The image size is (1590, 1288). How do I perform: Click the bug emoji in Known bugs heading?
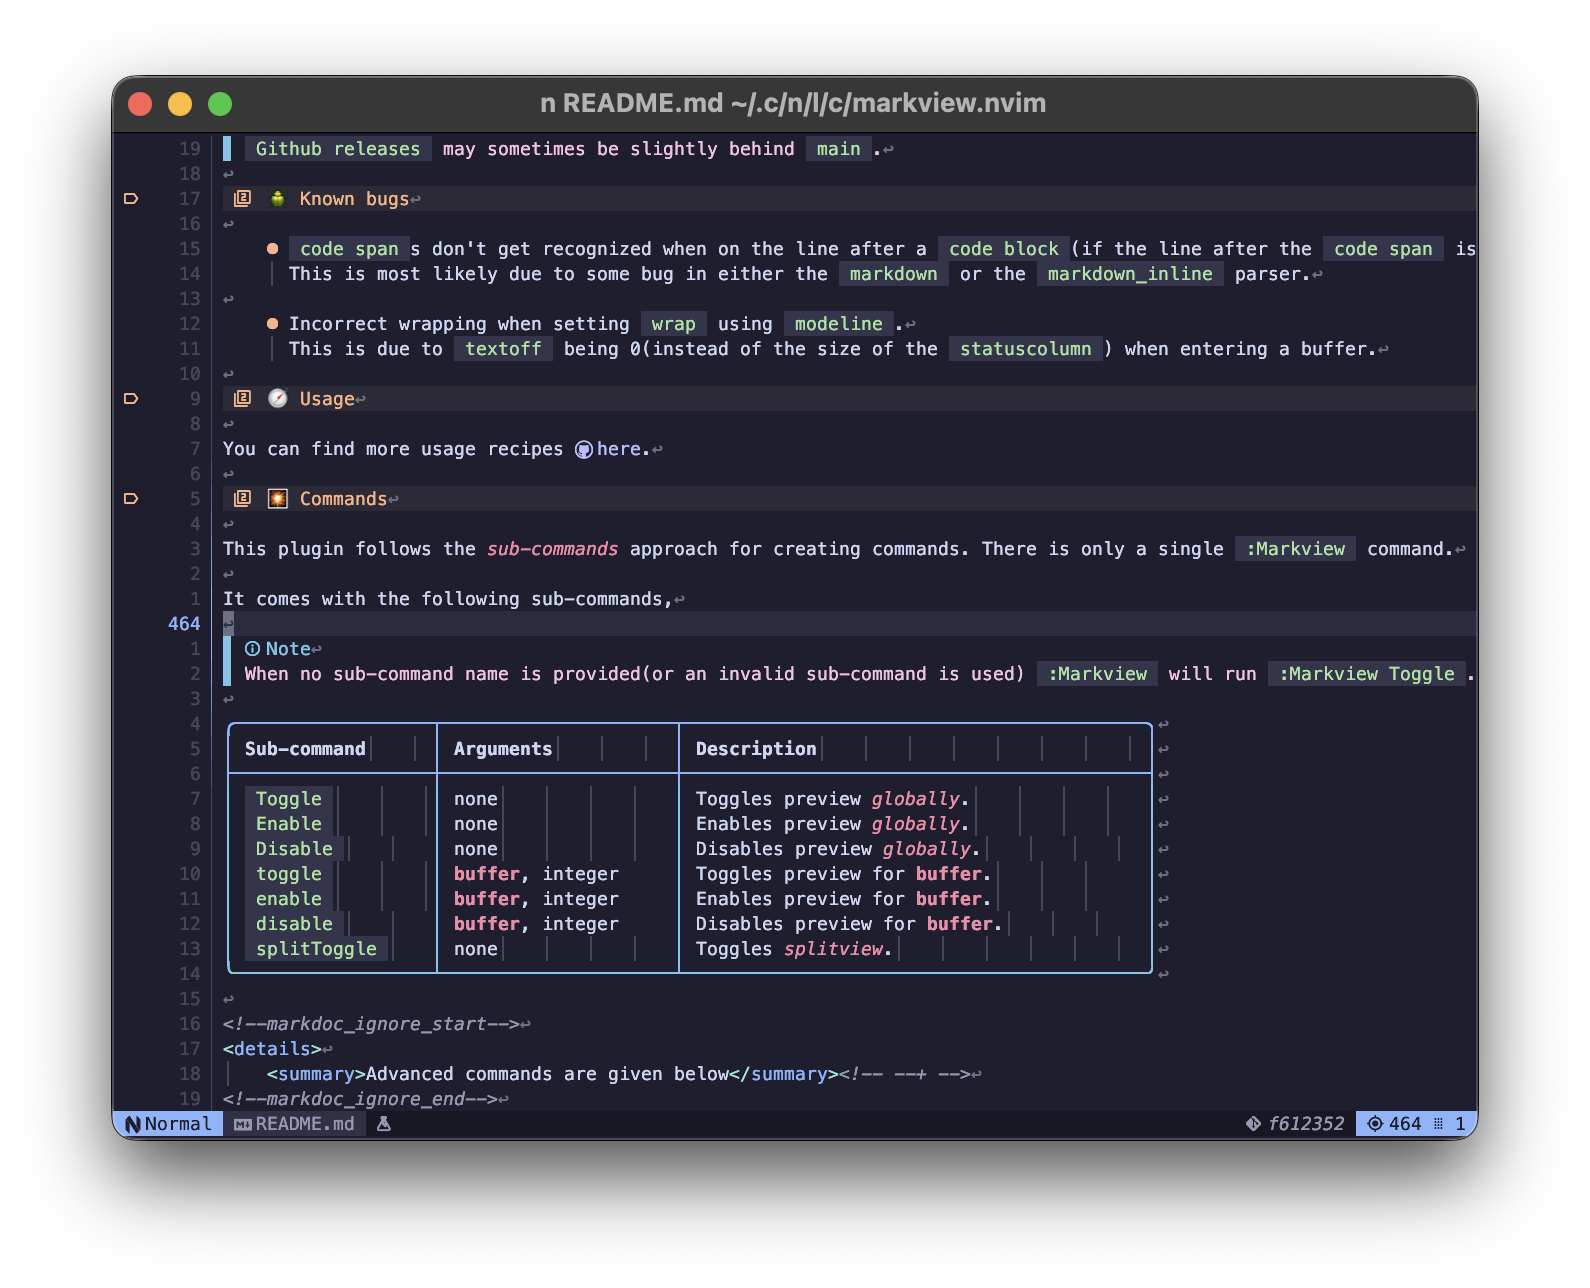point(278,199)
